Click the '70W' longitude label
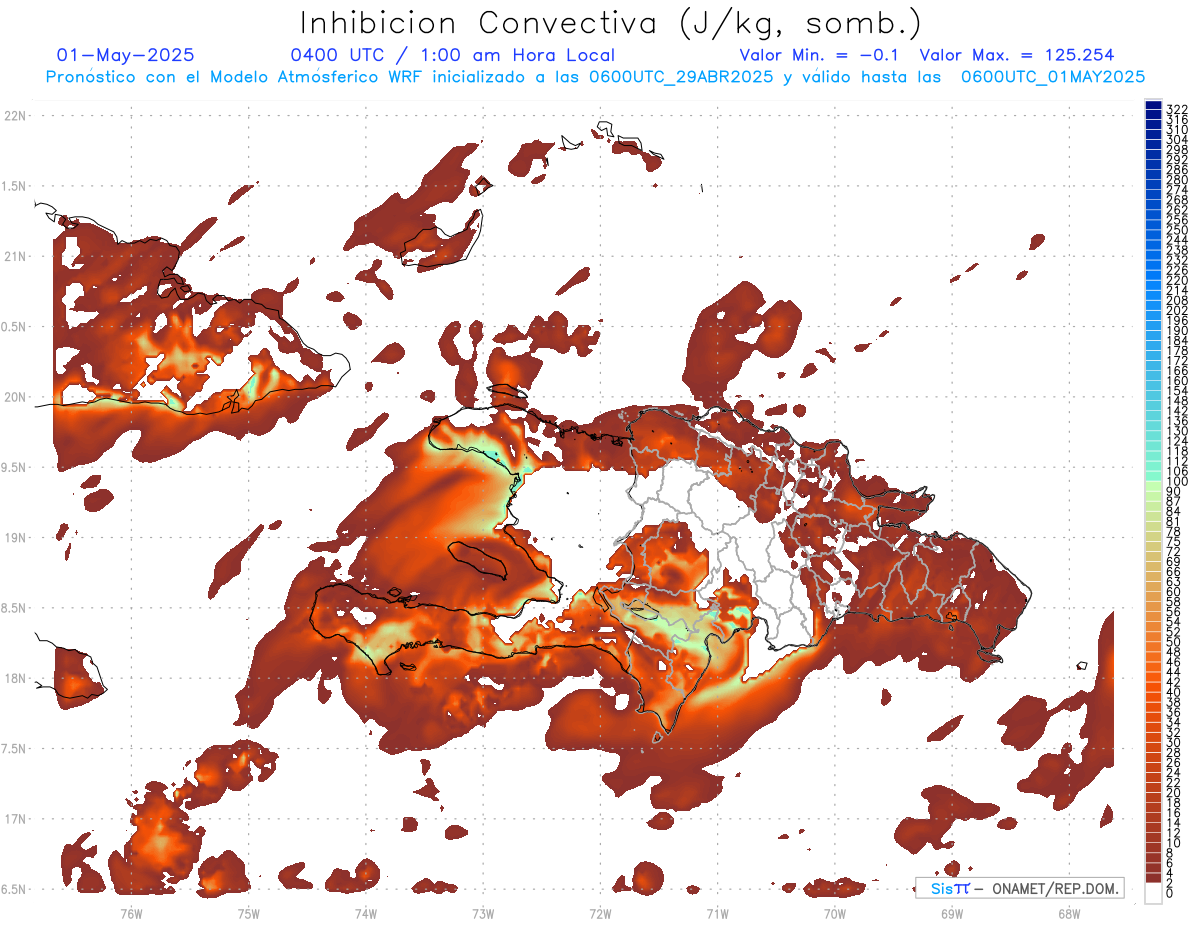1200x927 pixels. [834, 913]
